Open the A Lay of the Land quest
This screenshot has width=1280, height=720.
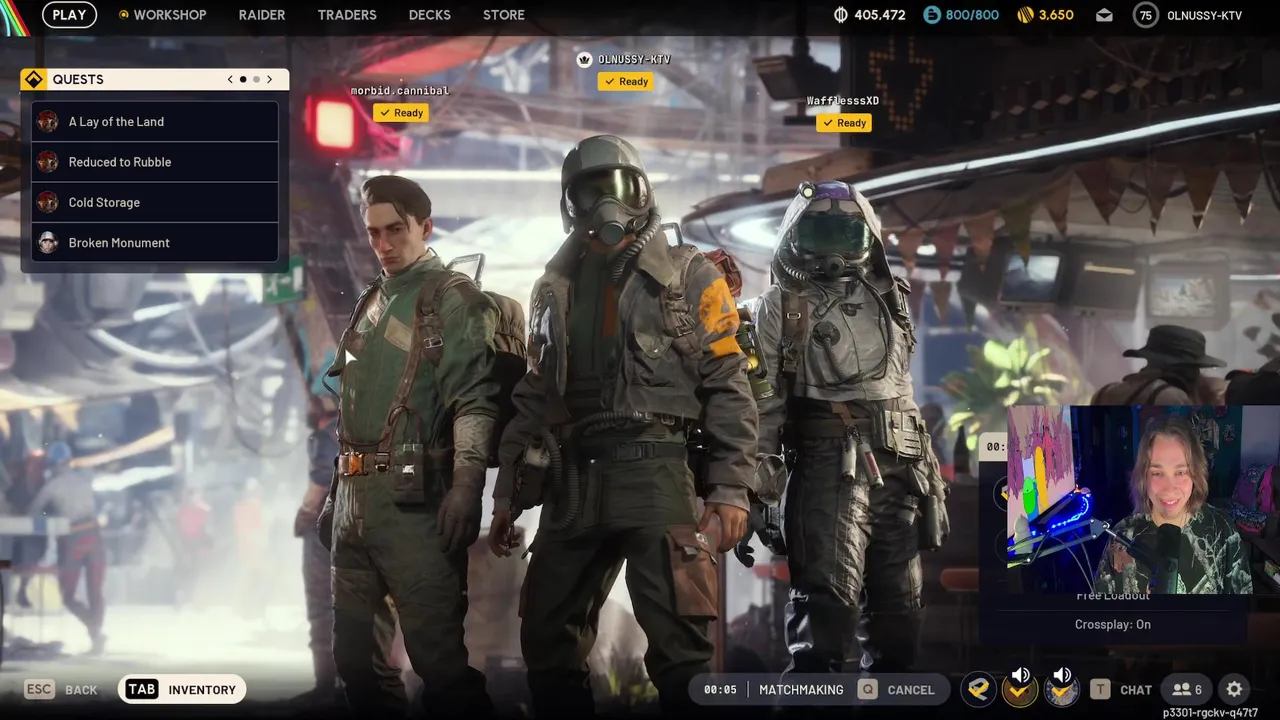[x=155, y=122]
